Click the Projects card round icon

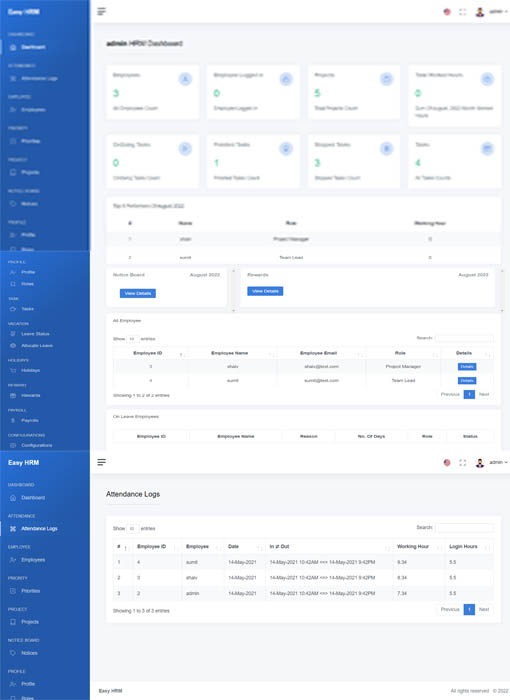click(386, 79)
